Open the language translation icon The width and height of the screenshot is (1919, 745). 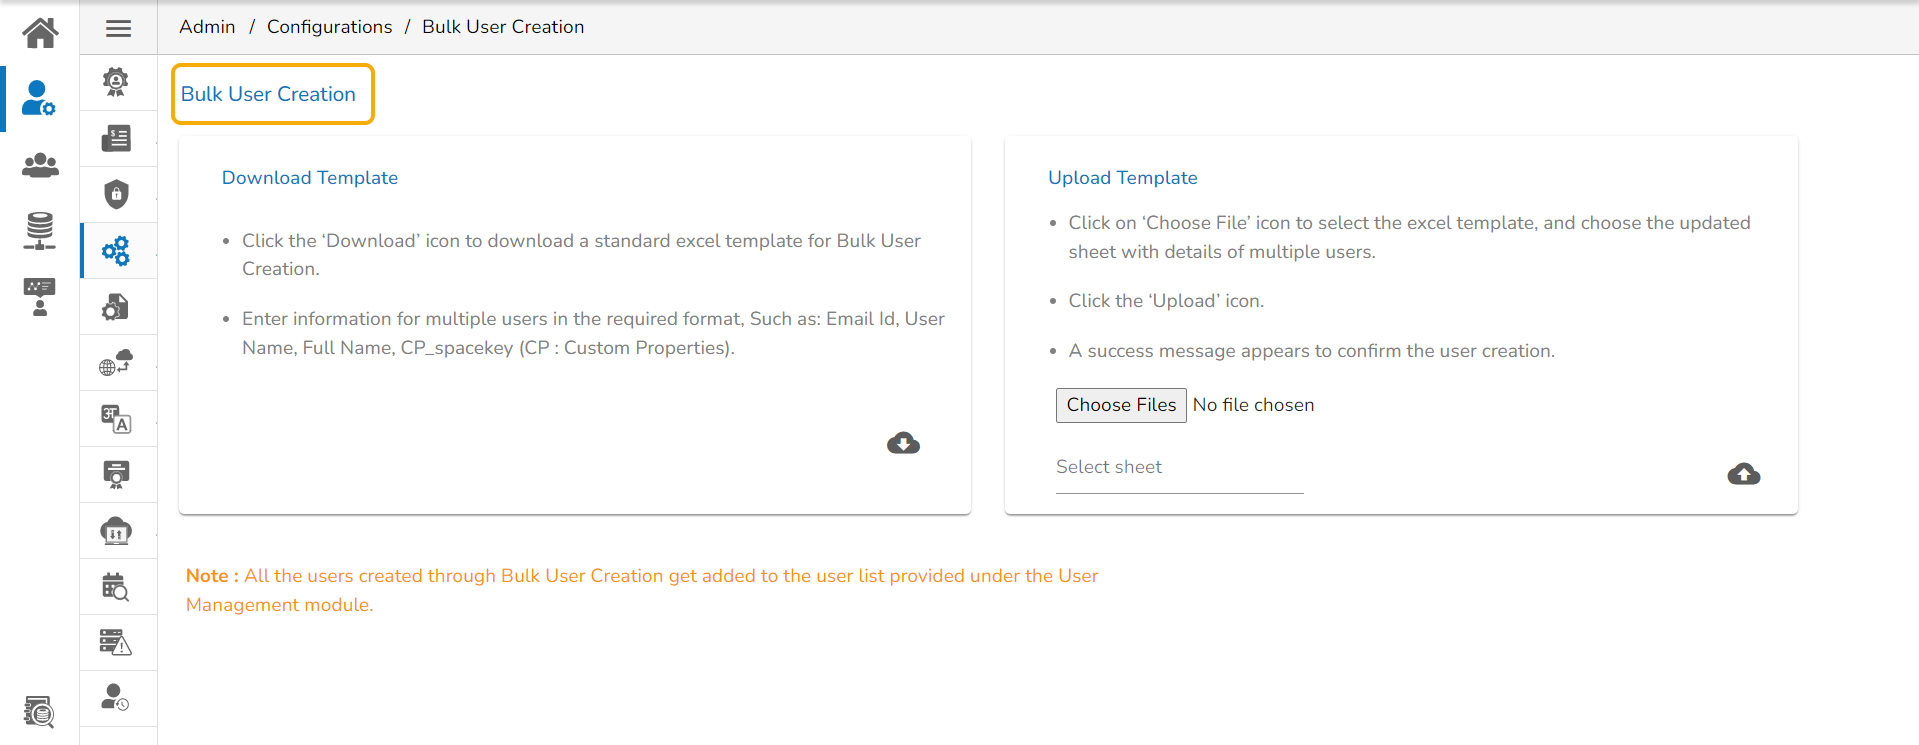117,419
